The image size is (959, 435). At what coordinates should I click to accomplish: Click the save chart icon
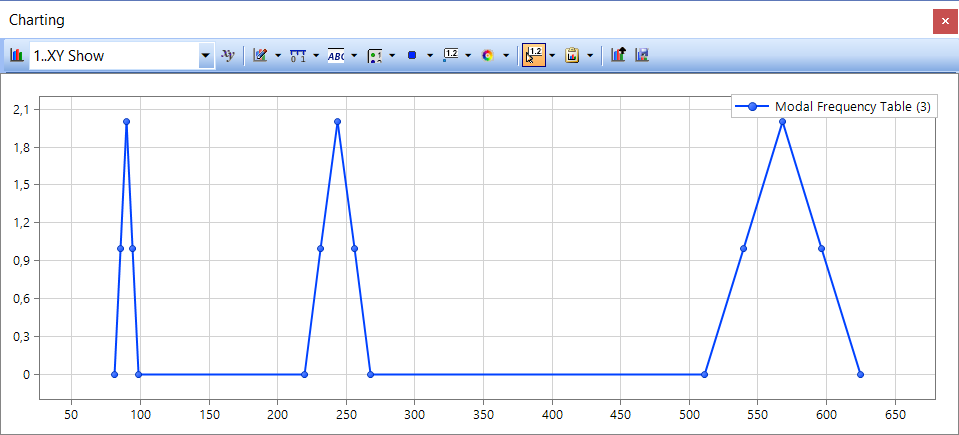pos(642,55)
